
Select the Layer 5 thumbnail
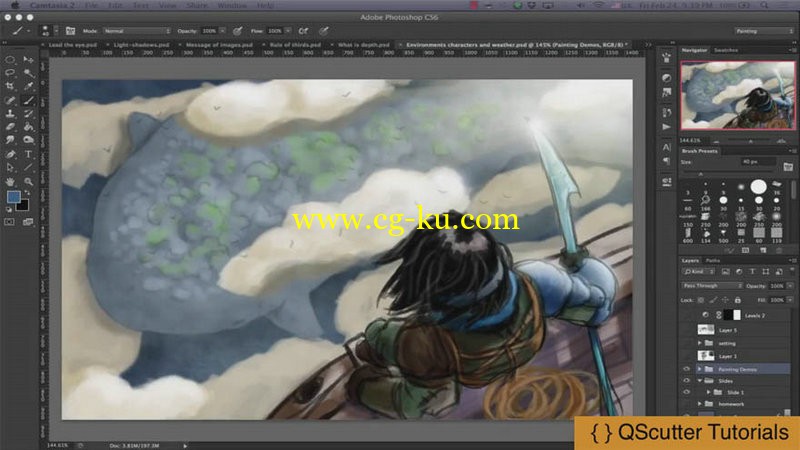point(706,330)
